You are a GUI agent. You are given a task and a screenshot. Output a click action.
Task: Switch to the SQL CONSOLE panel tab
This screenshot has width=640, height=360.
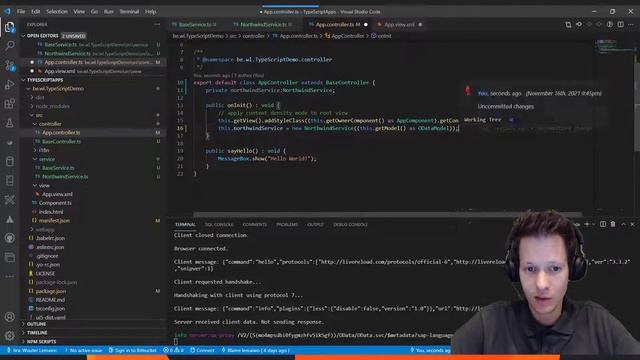coord(219,224)
